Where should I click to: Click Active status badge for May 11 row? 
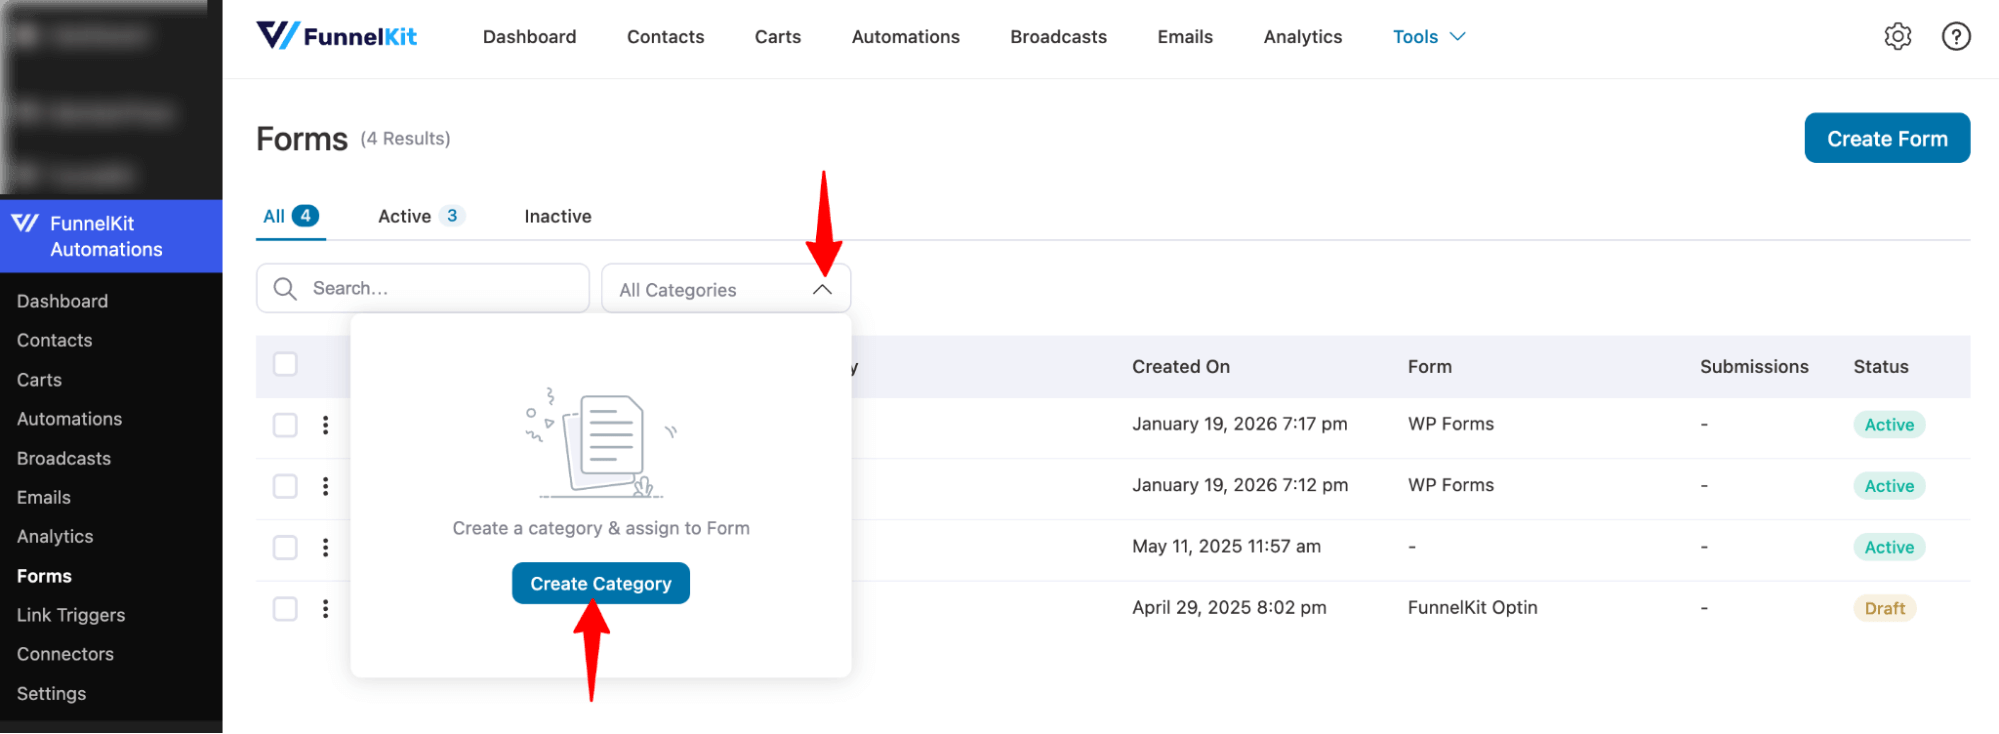click(x=1888, y=547)
